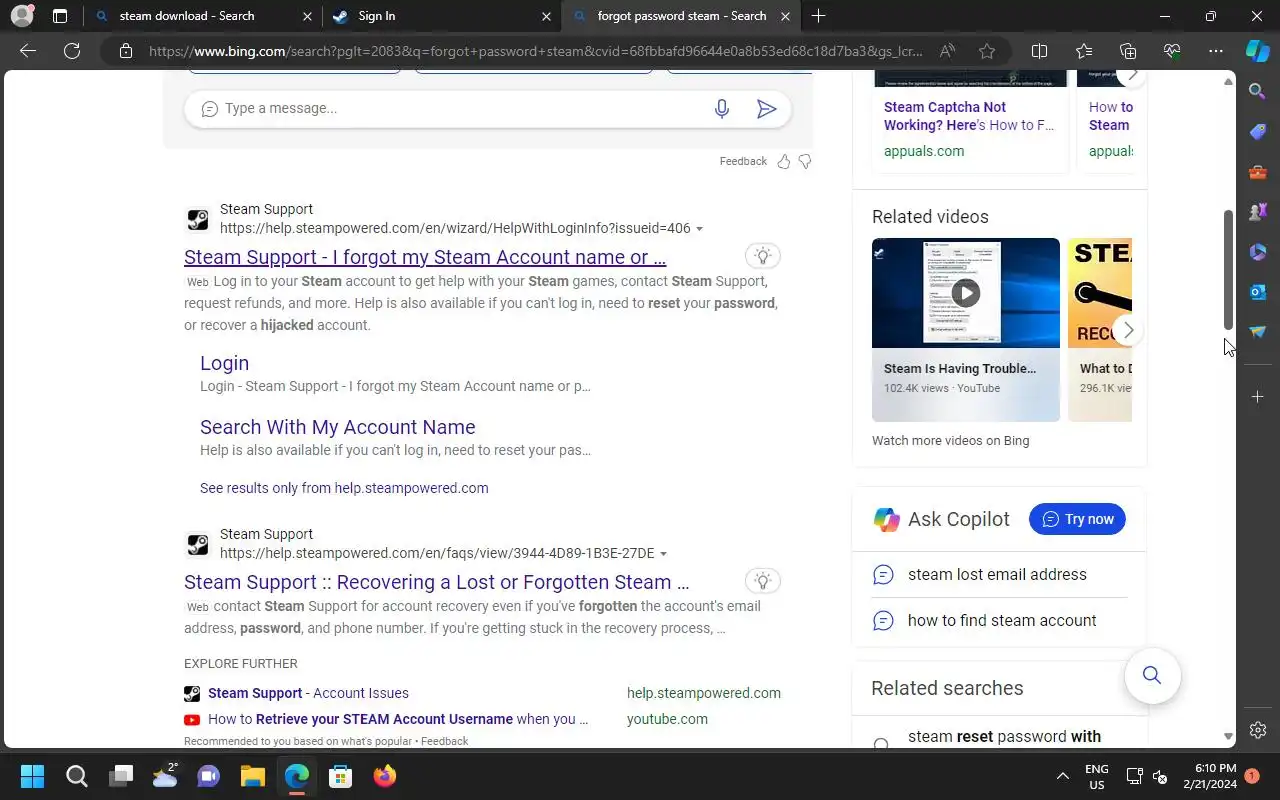1280x800 pixels.
Task: Open the Search With My Account Name link
Action: click(337, 427)
